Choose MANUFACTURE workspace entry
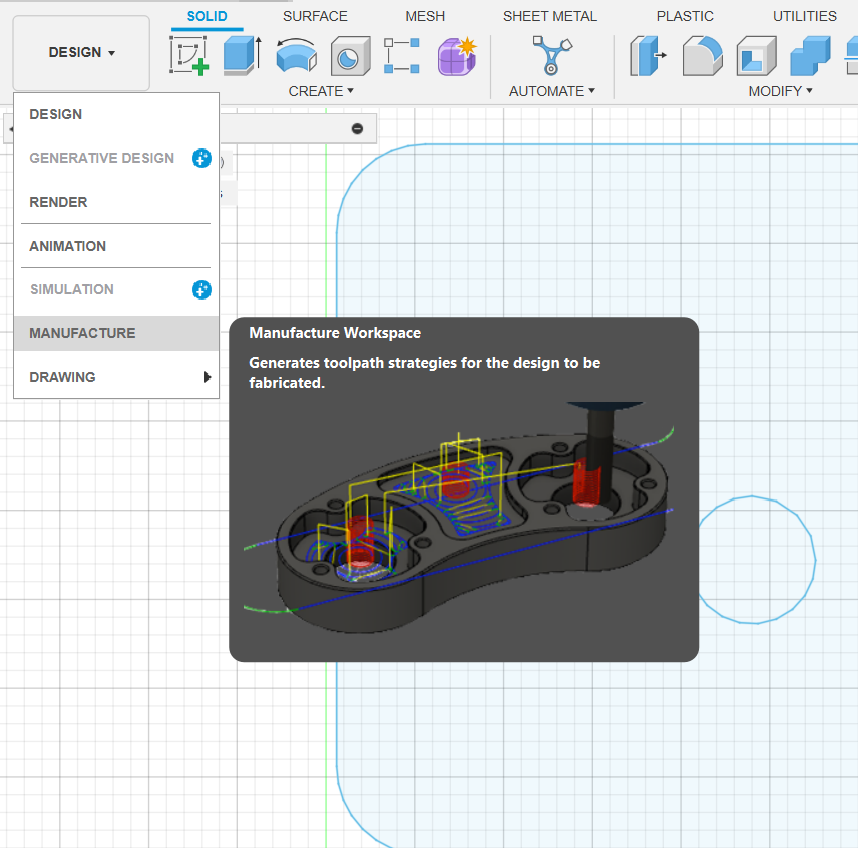 117,333
